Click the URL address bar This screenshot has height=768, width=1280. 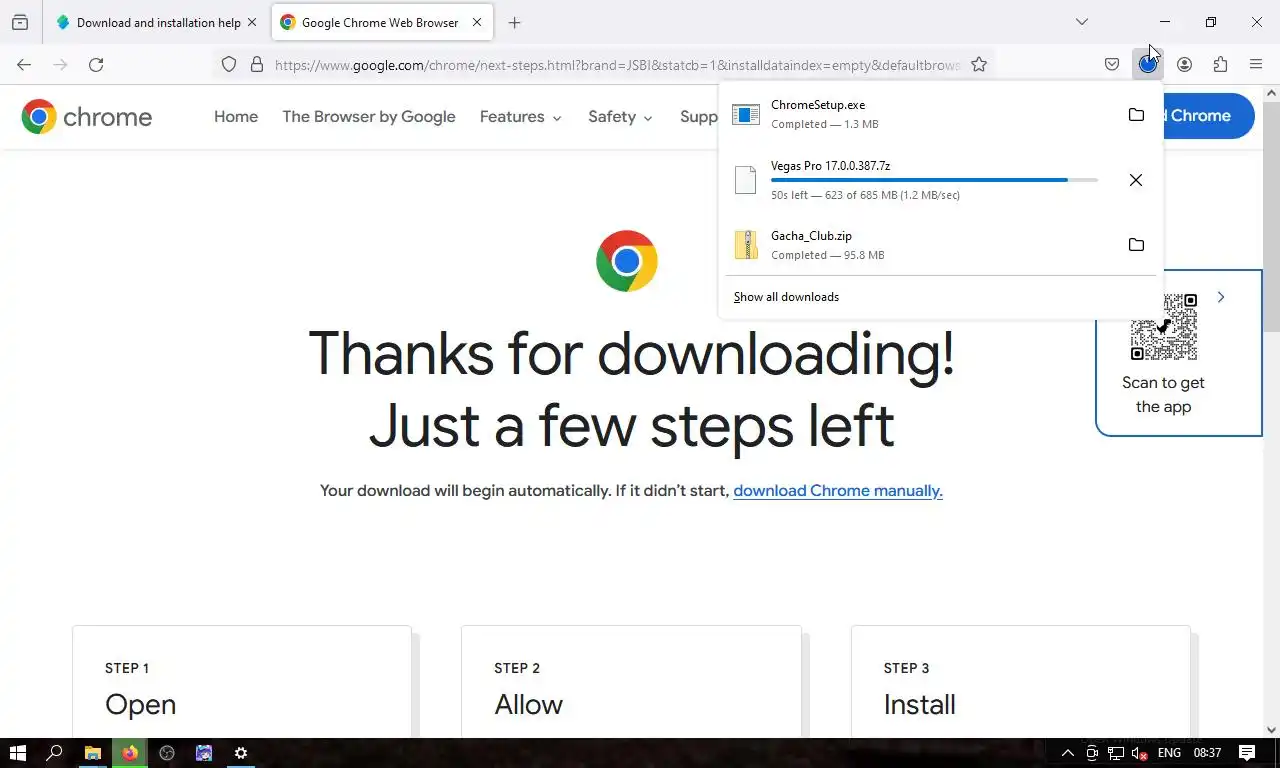click(616, 64)
